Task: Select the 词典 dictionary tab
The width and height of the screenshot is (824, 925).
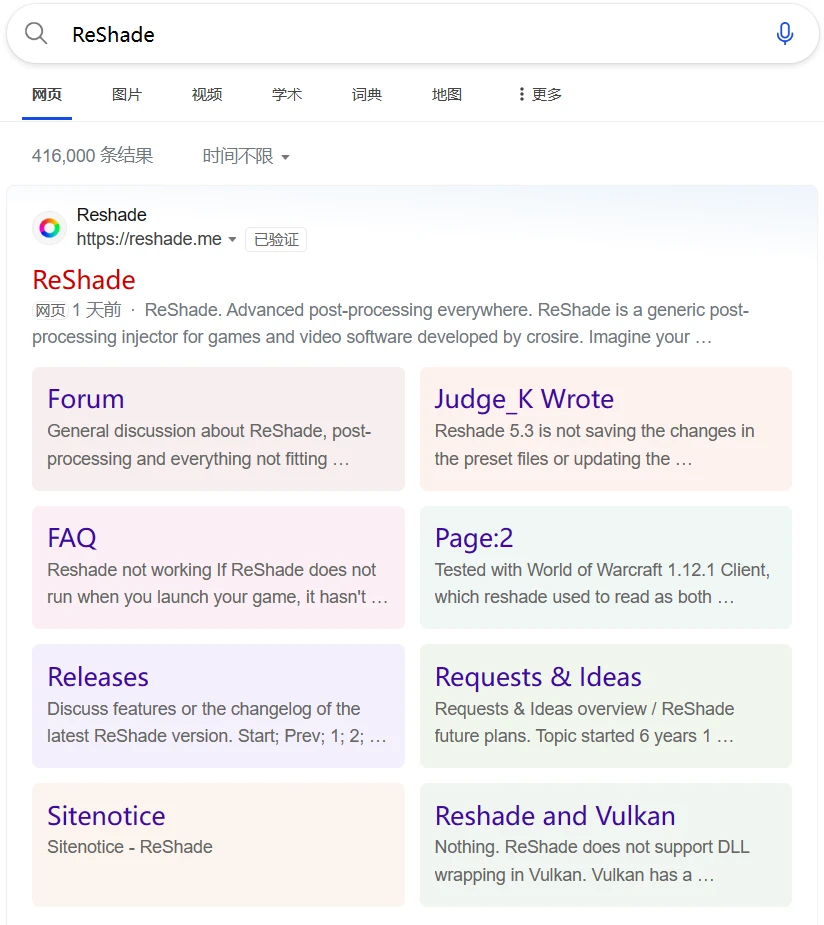Action: pyautogui.click(x=367, y=94)
